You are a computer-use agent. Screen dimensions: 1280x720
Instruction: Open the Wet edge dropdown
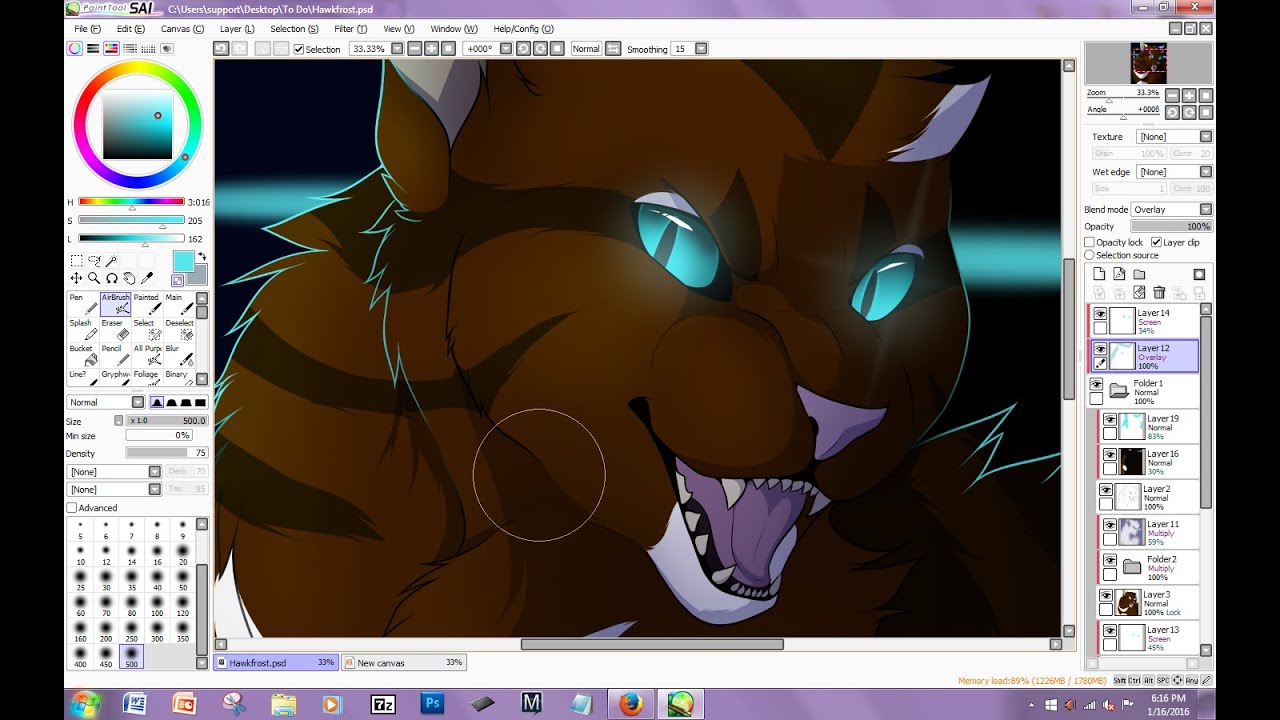click(x=1175, y=172)
